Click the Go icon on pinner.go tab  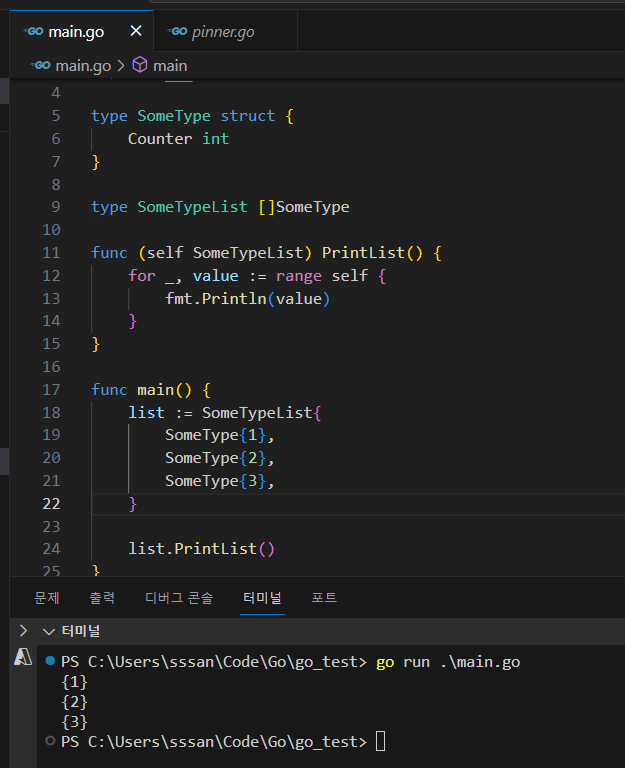pos(179,32)
